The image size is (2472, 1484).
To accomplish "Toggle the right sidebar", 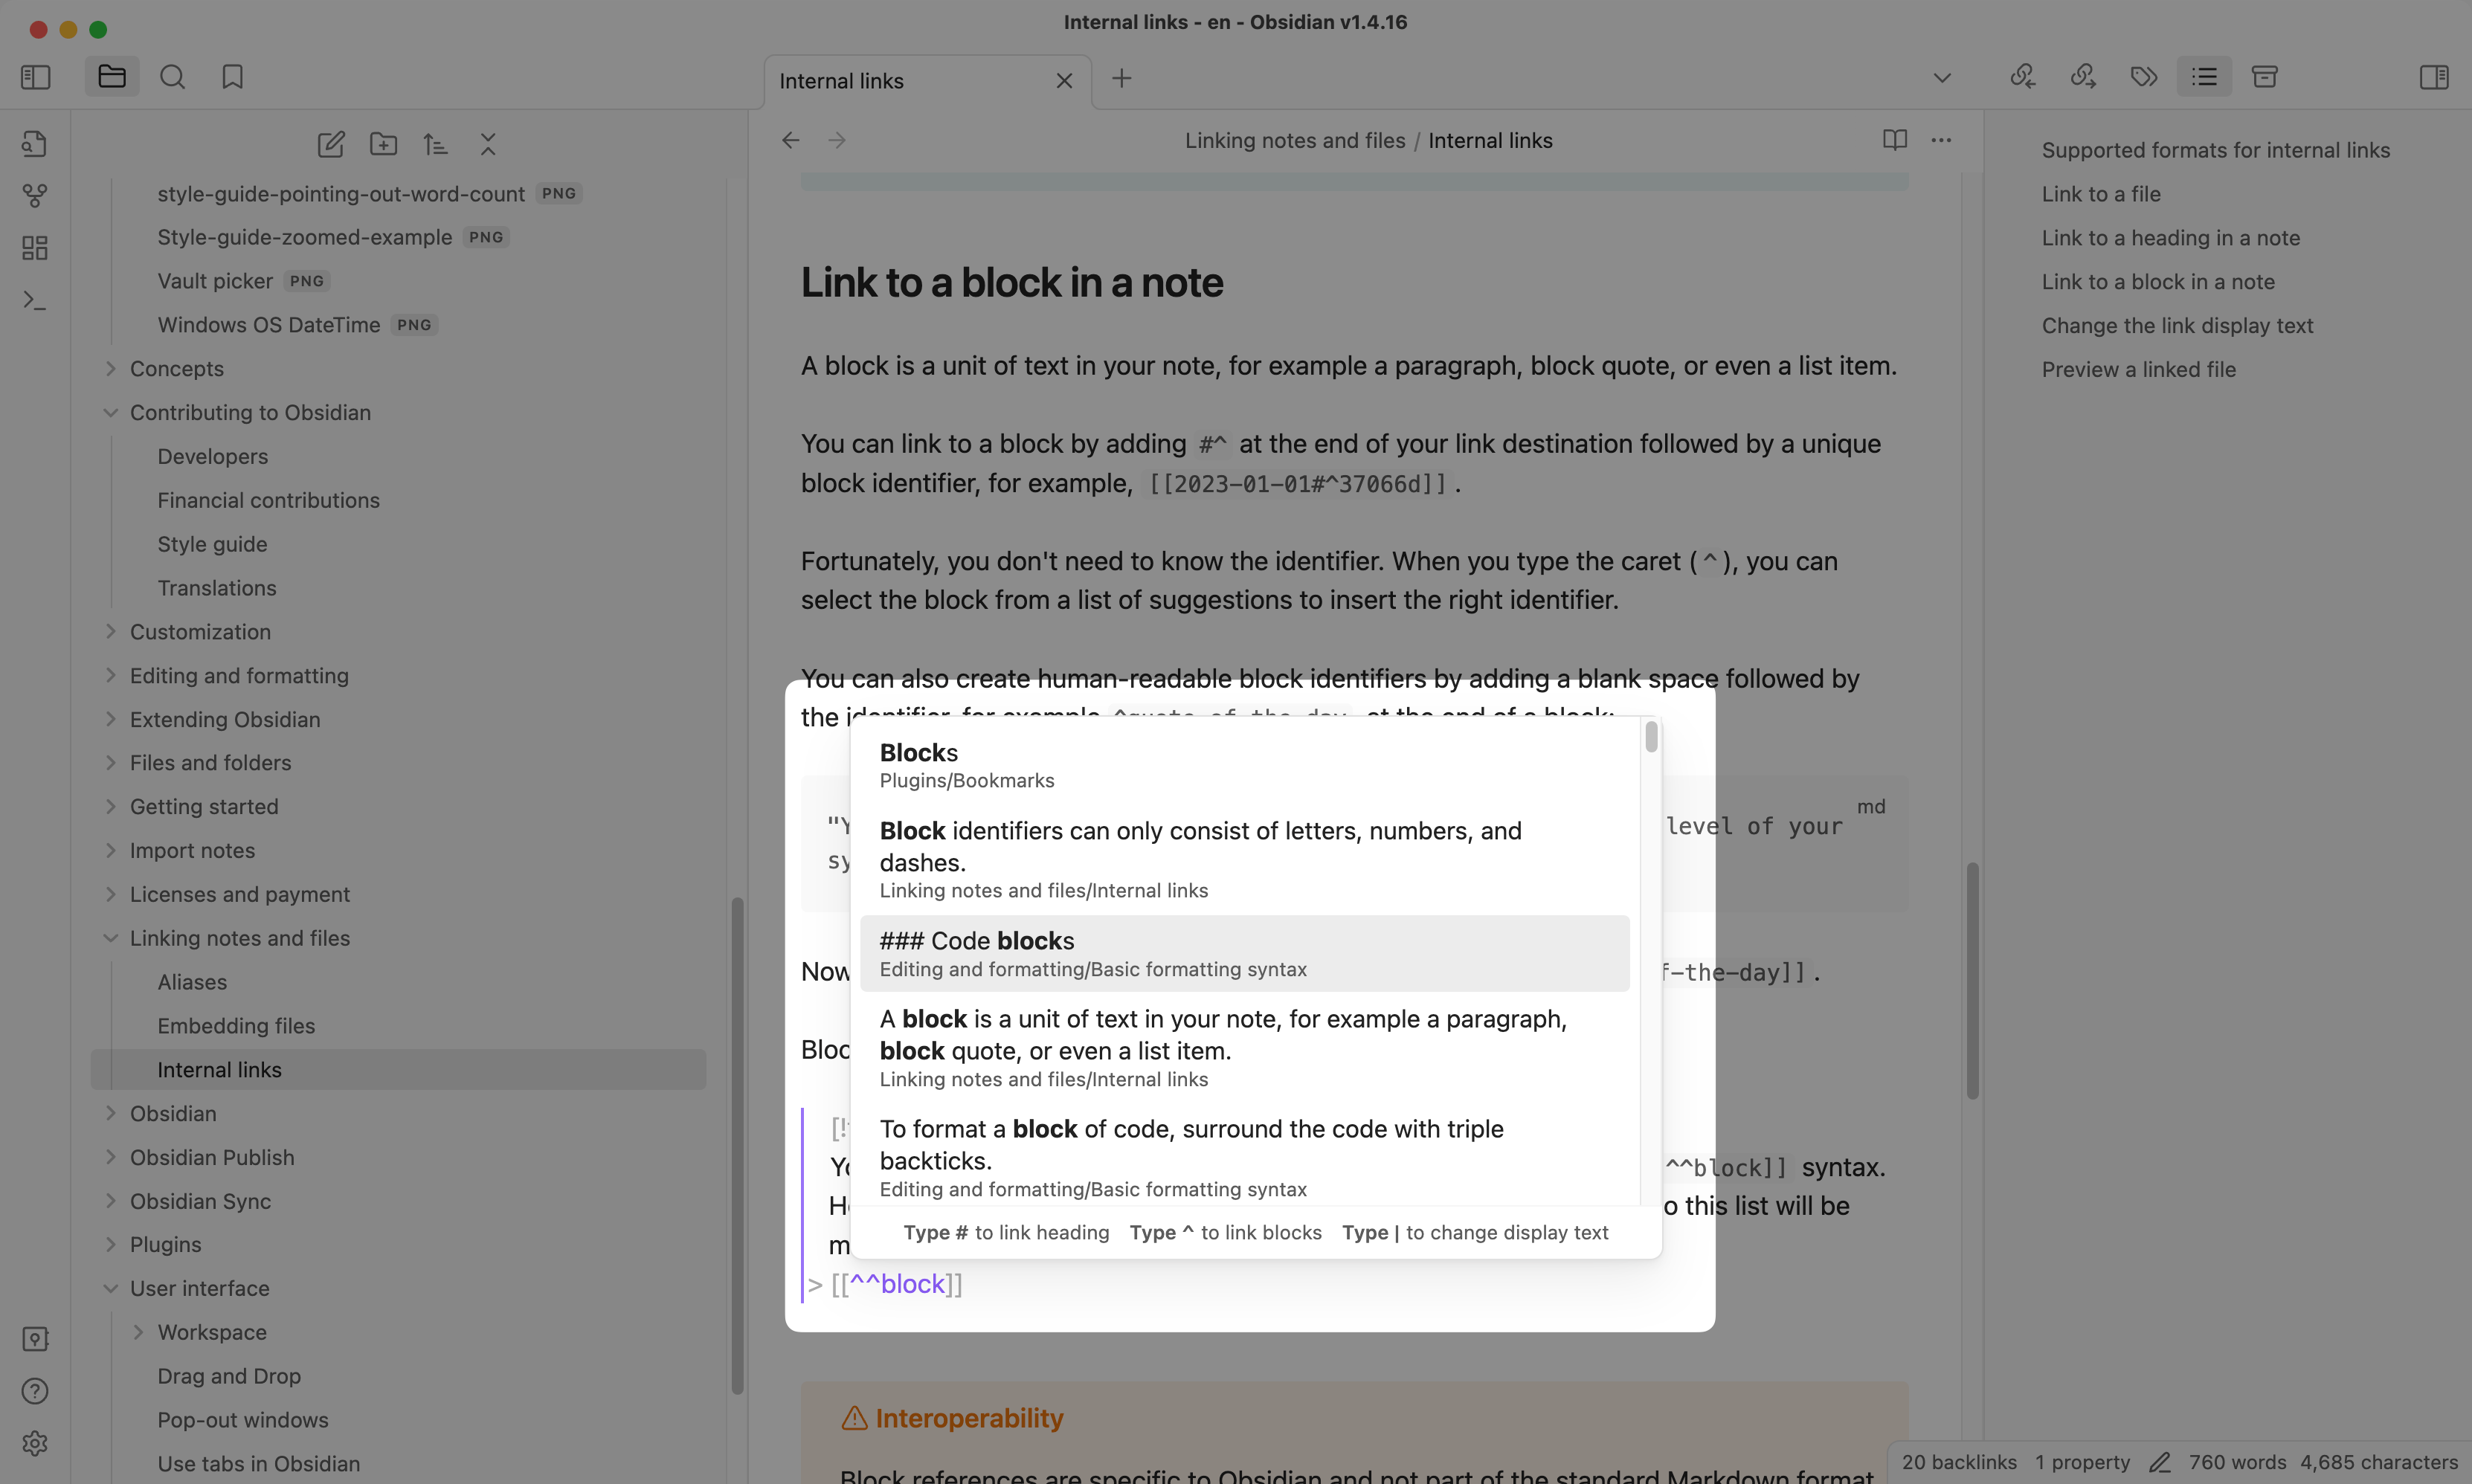I will [2434, 77].
